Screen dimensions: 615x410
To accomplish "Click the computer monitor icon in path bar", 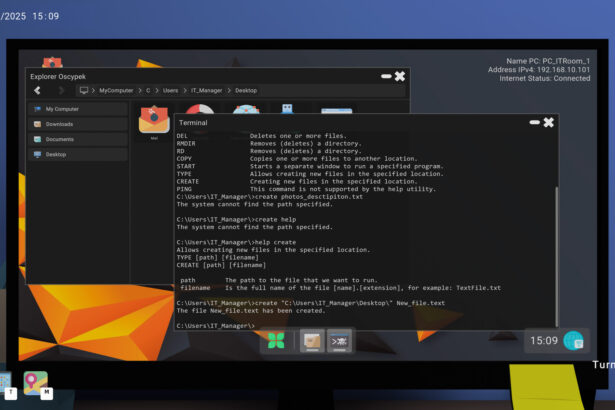I will point(84,90).
